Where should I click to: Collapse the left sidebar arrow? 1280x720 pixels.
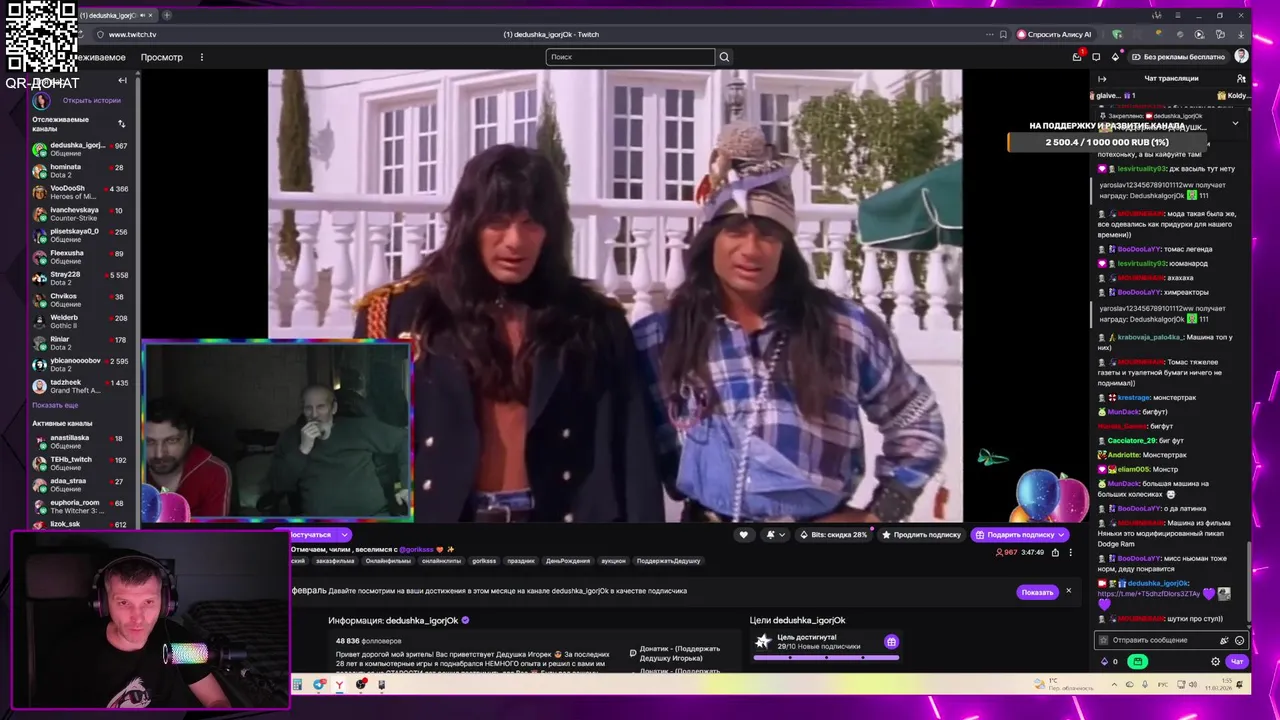[122, 80]
